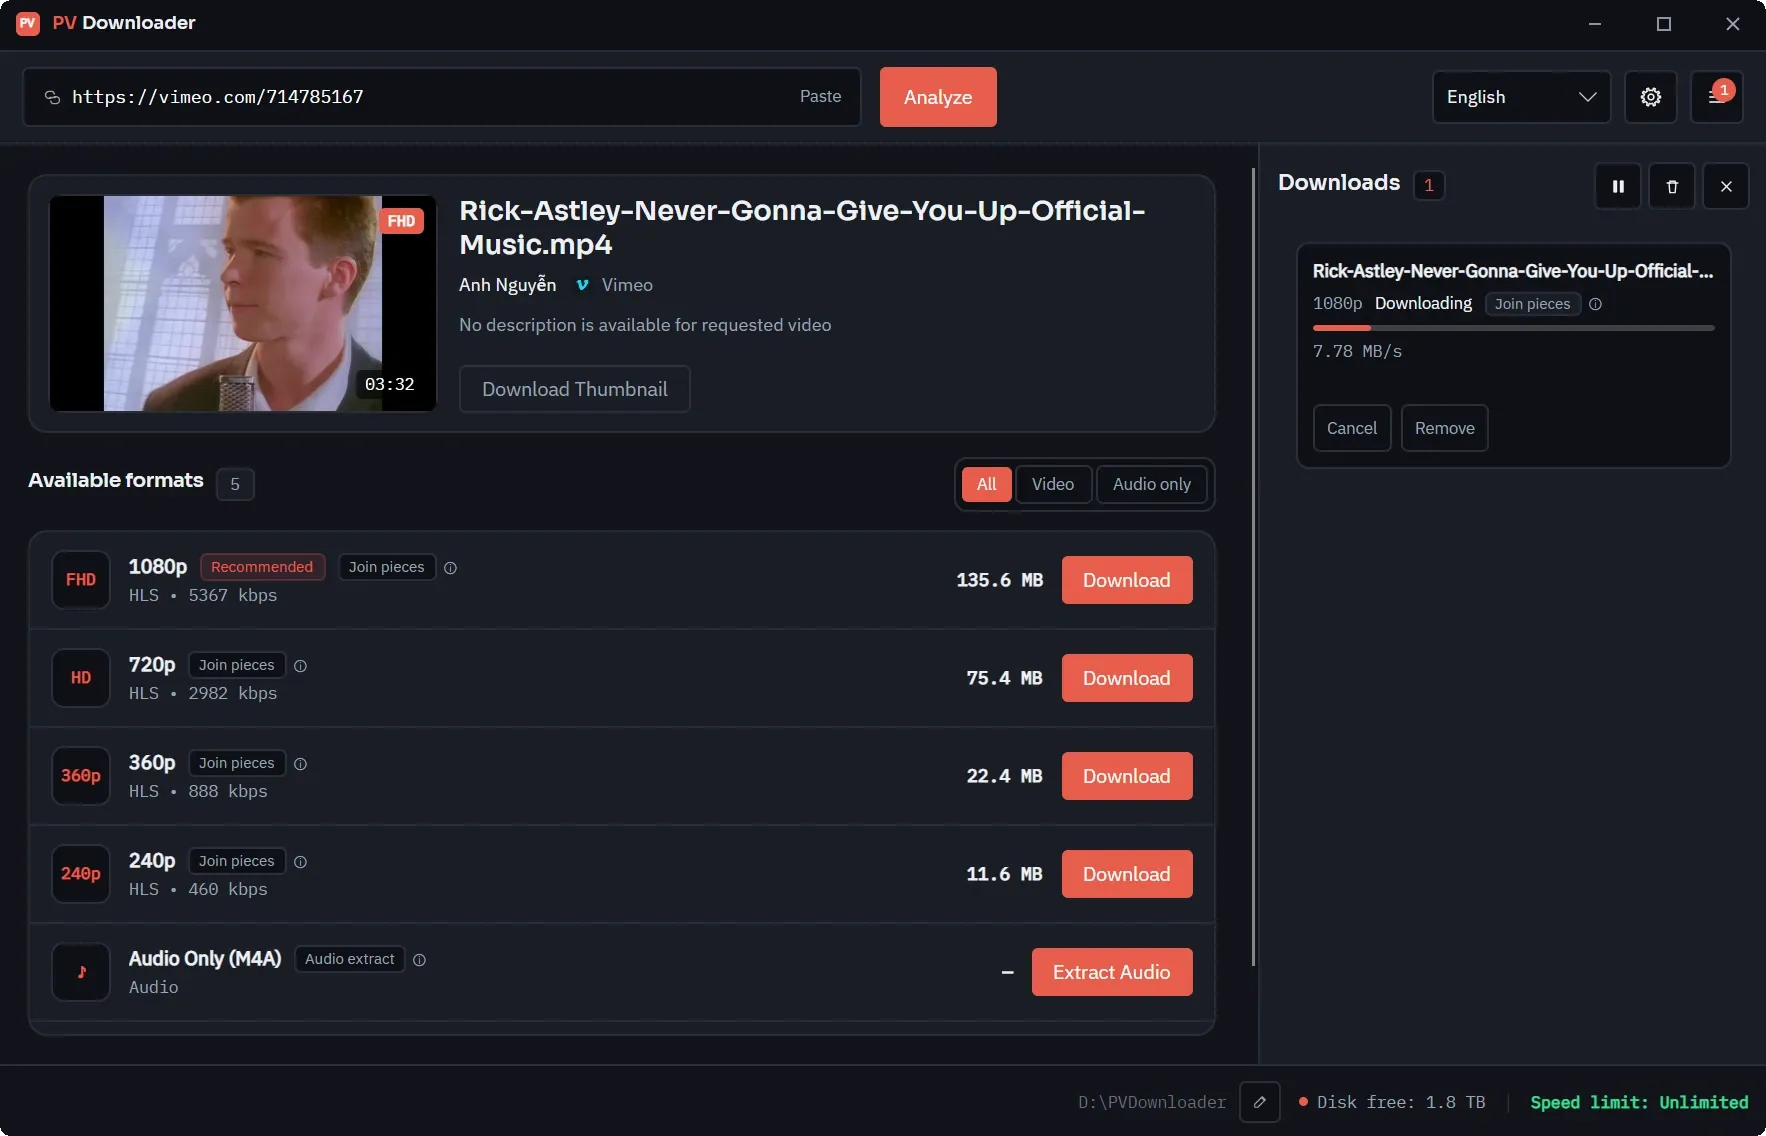Viewport: 1766px width, 1136px height.
Task: Click info icon in the downloading item card
Action: pos(1596,304)
